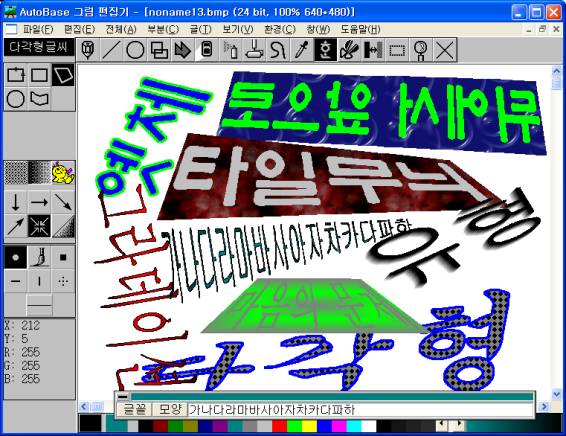Choose the spray can tool
Image resolution: width=566 pixels, height=436 pixels.
[231, 50]
